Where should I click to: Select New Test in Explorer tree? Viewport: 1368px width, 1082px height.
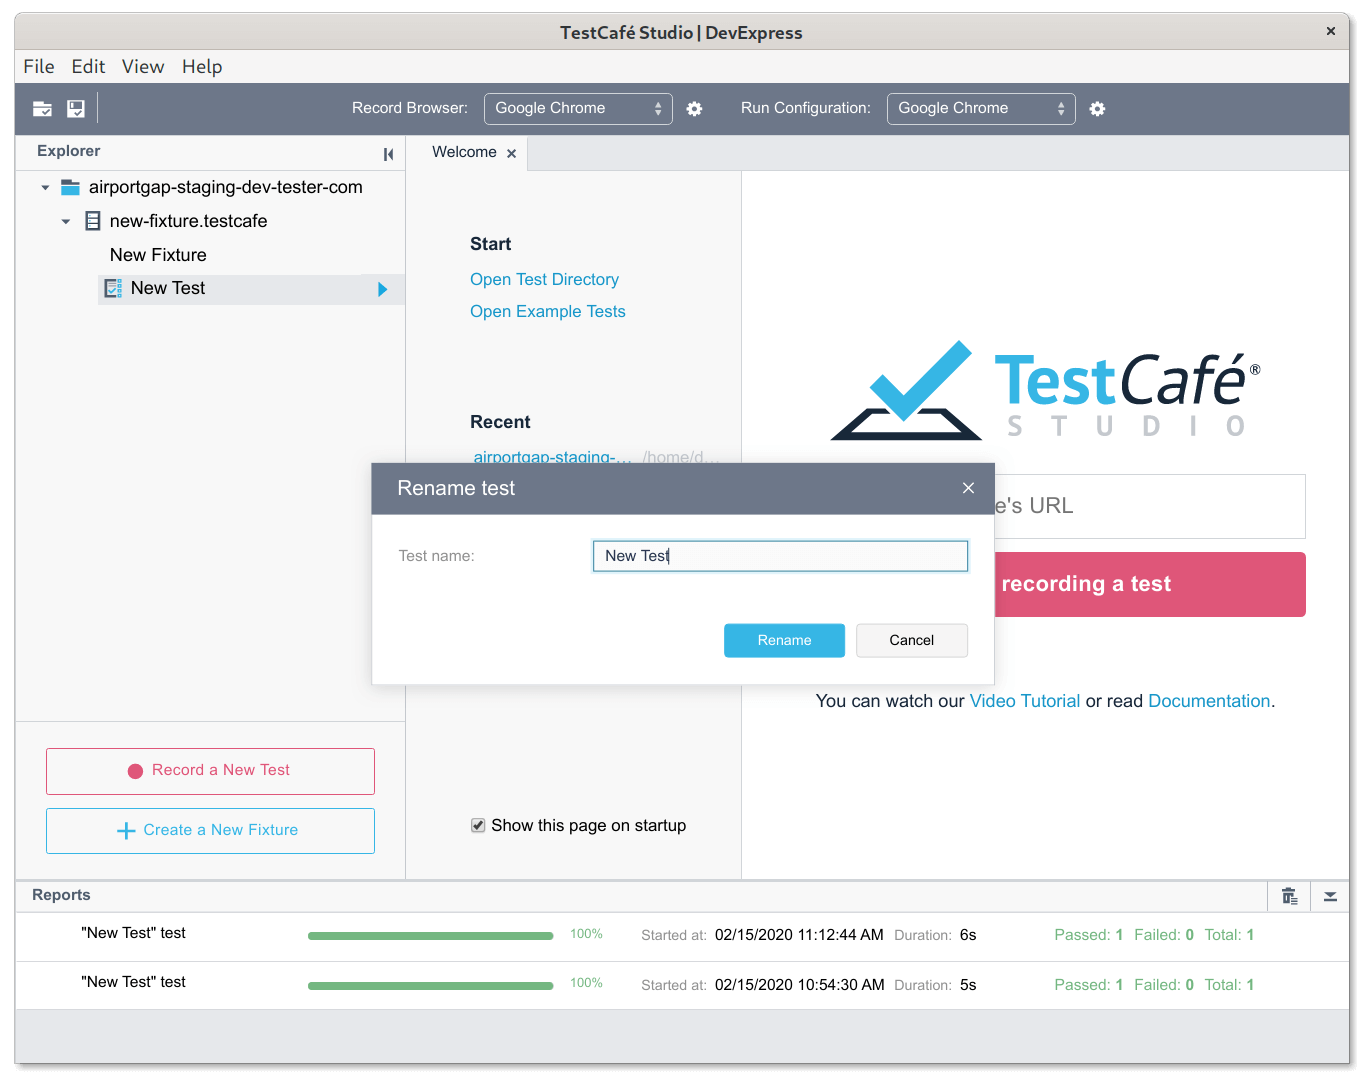[168, 288]
